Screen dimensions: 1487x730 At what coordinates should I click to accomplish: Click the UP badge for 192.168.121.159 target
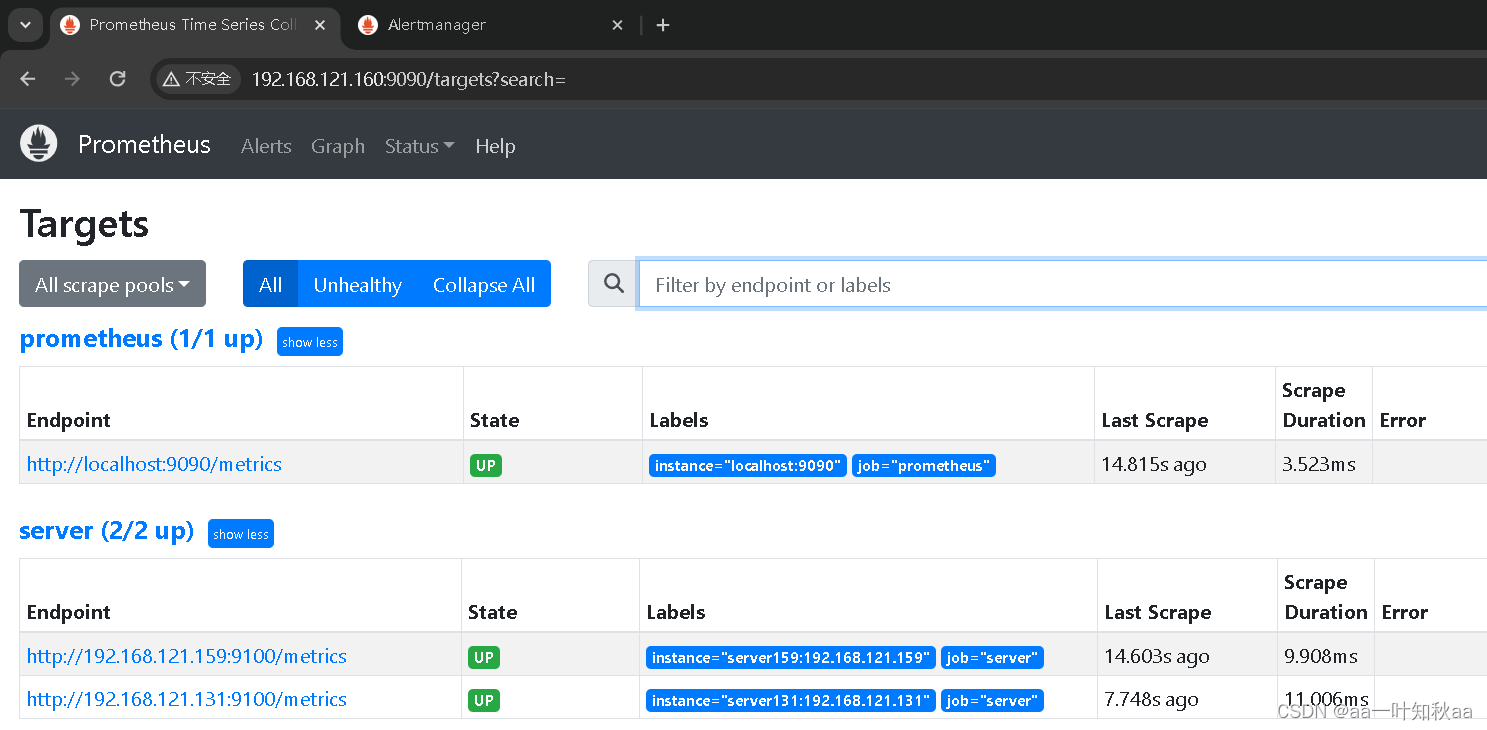(x=484, y=657)
